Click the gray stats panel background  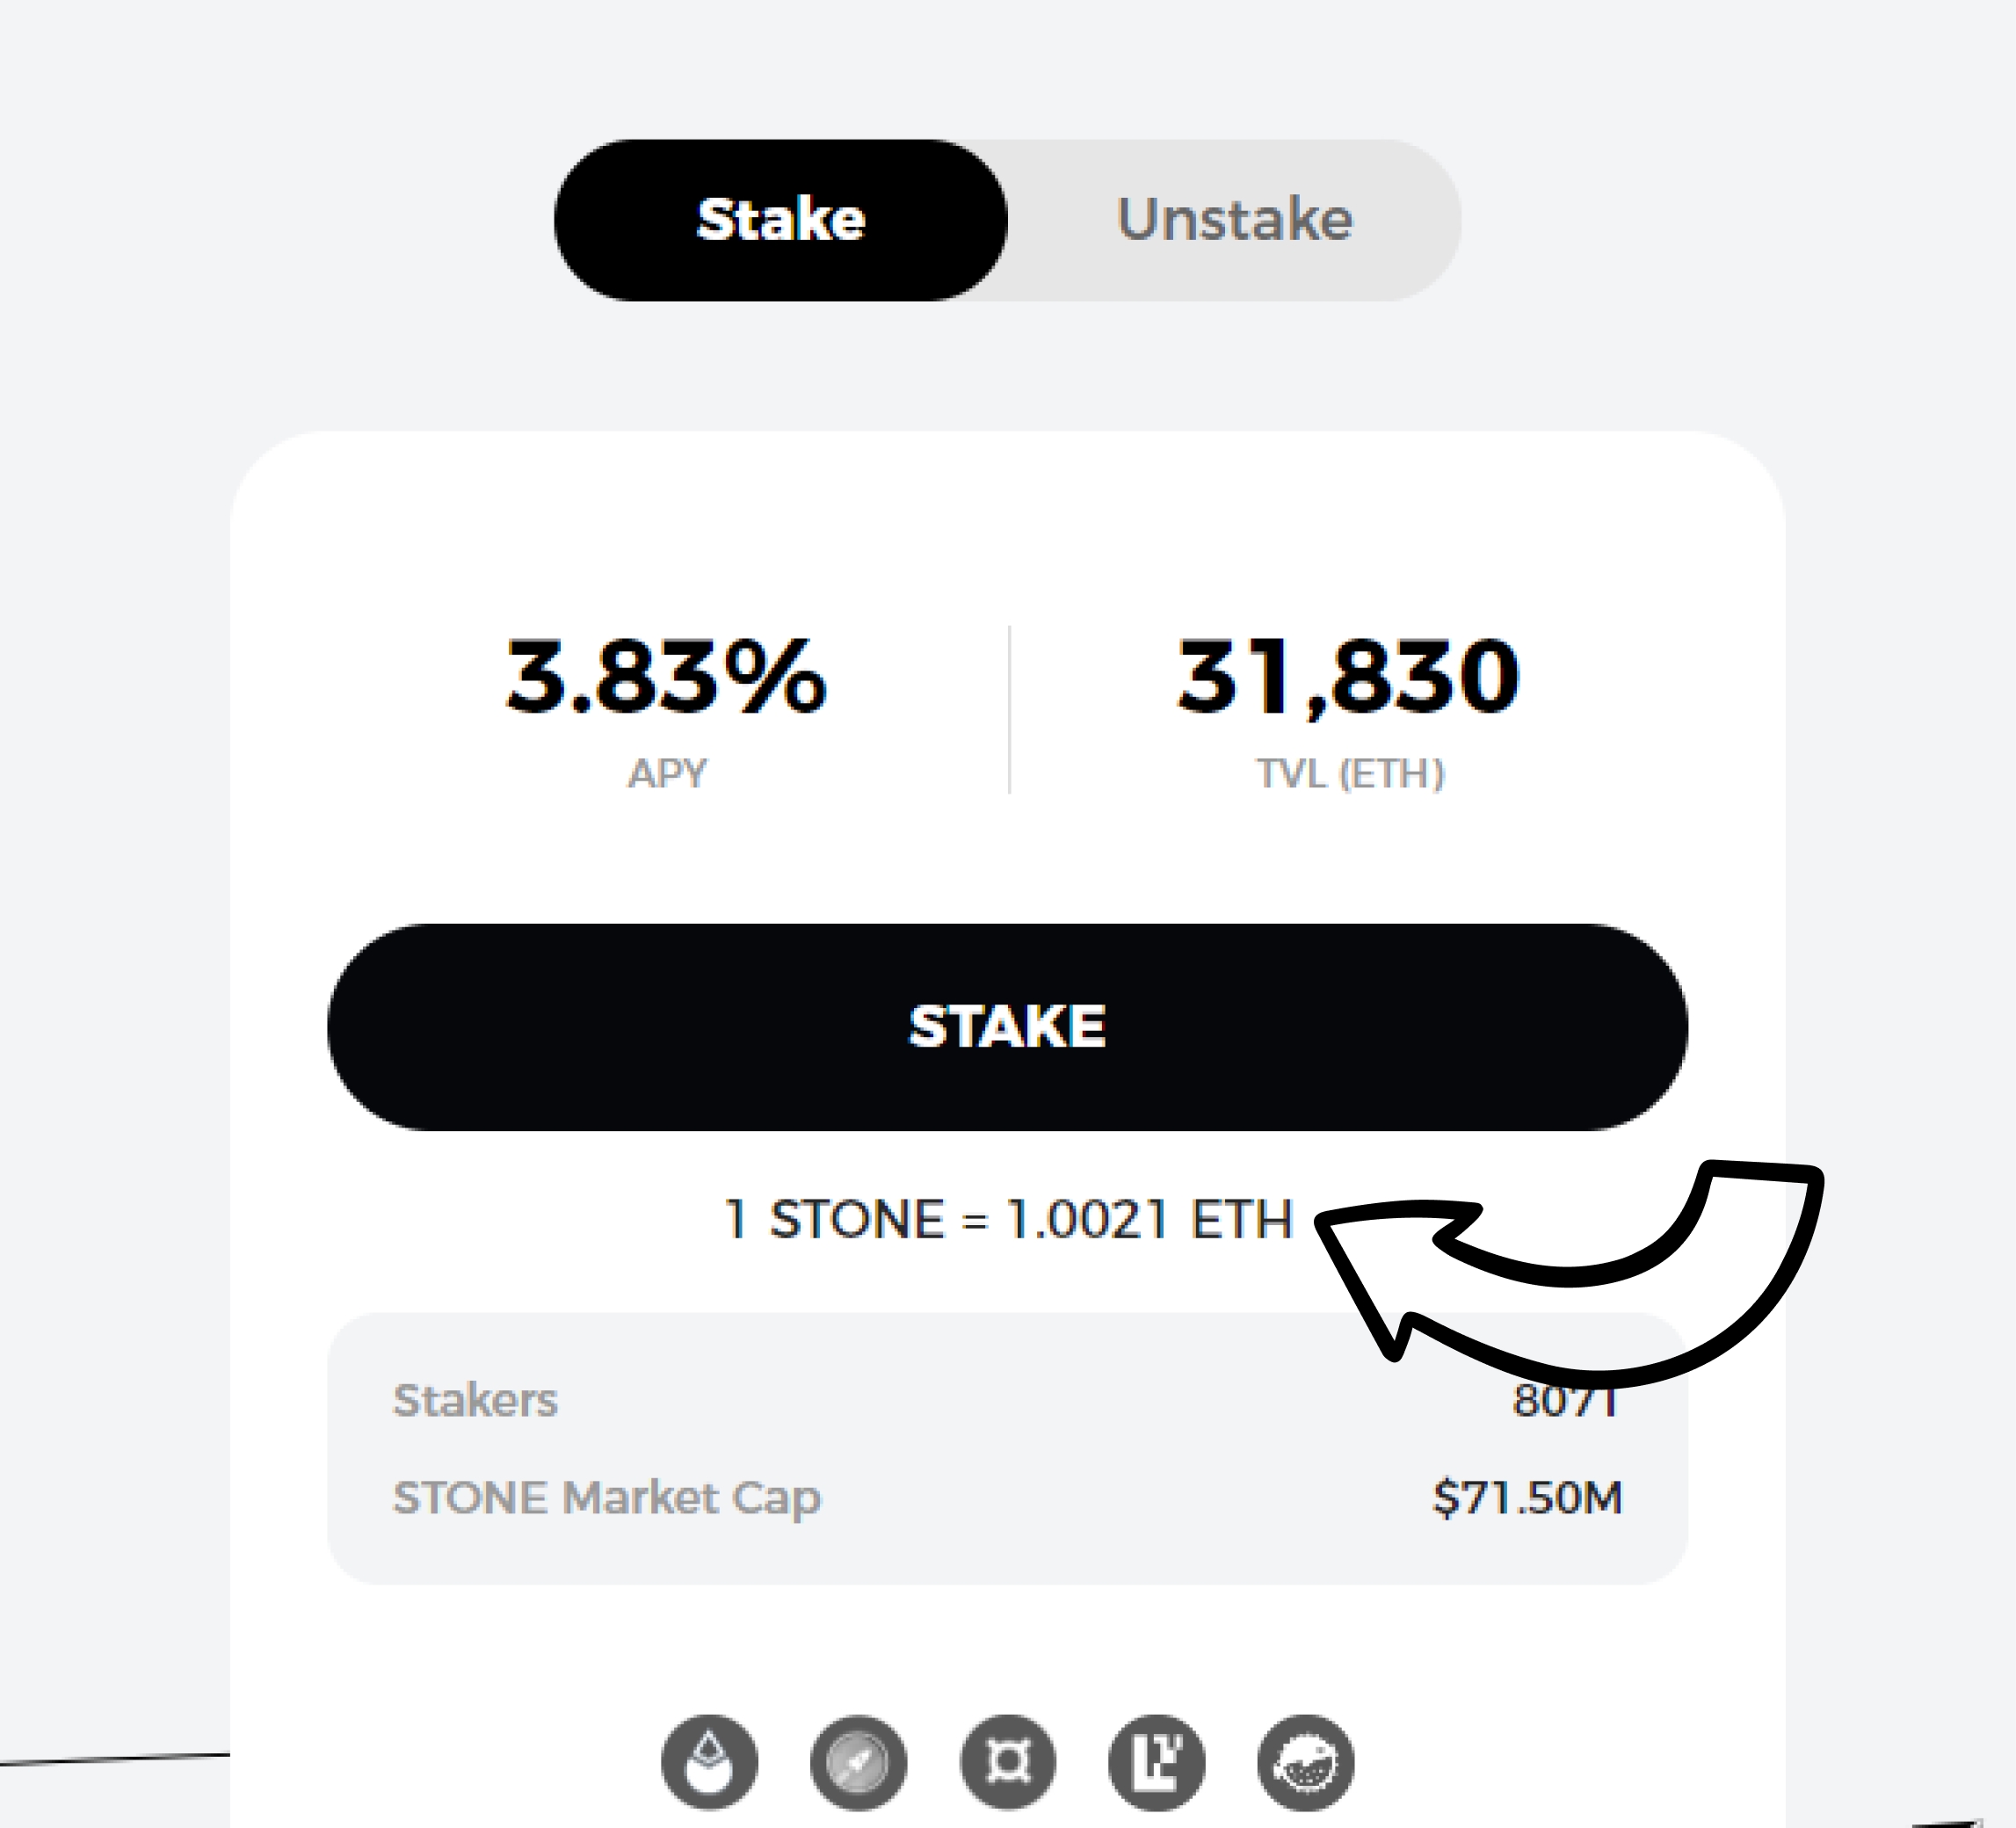coord(1000,1450)
